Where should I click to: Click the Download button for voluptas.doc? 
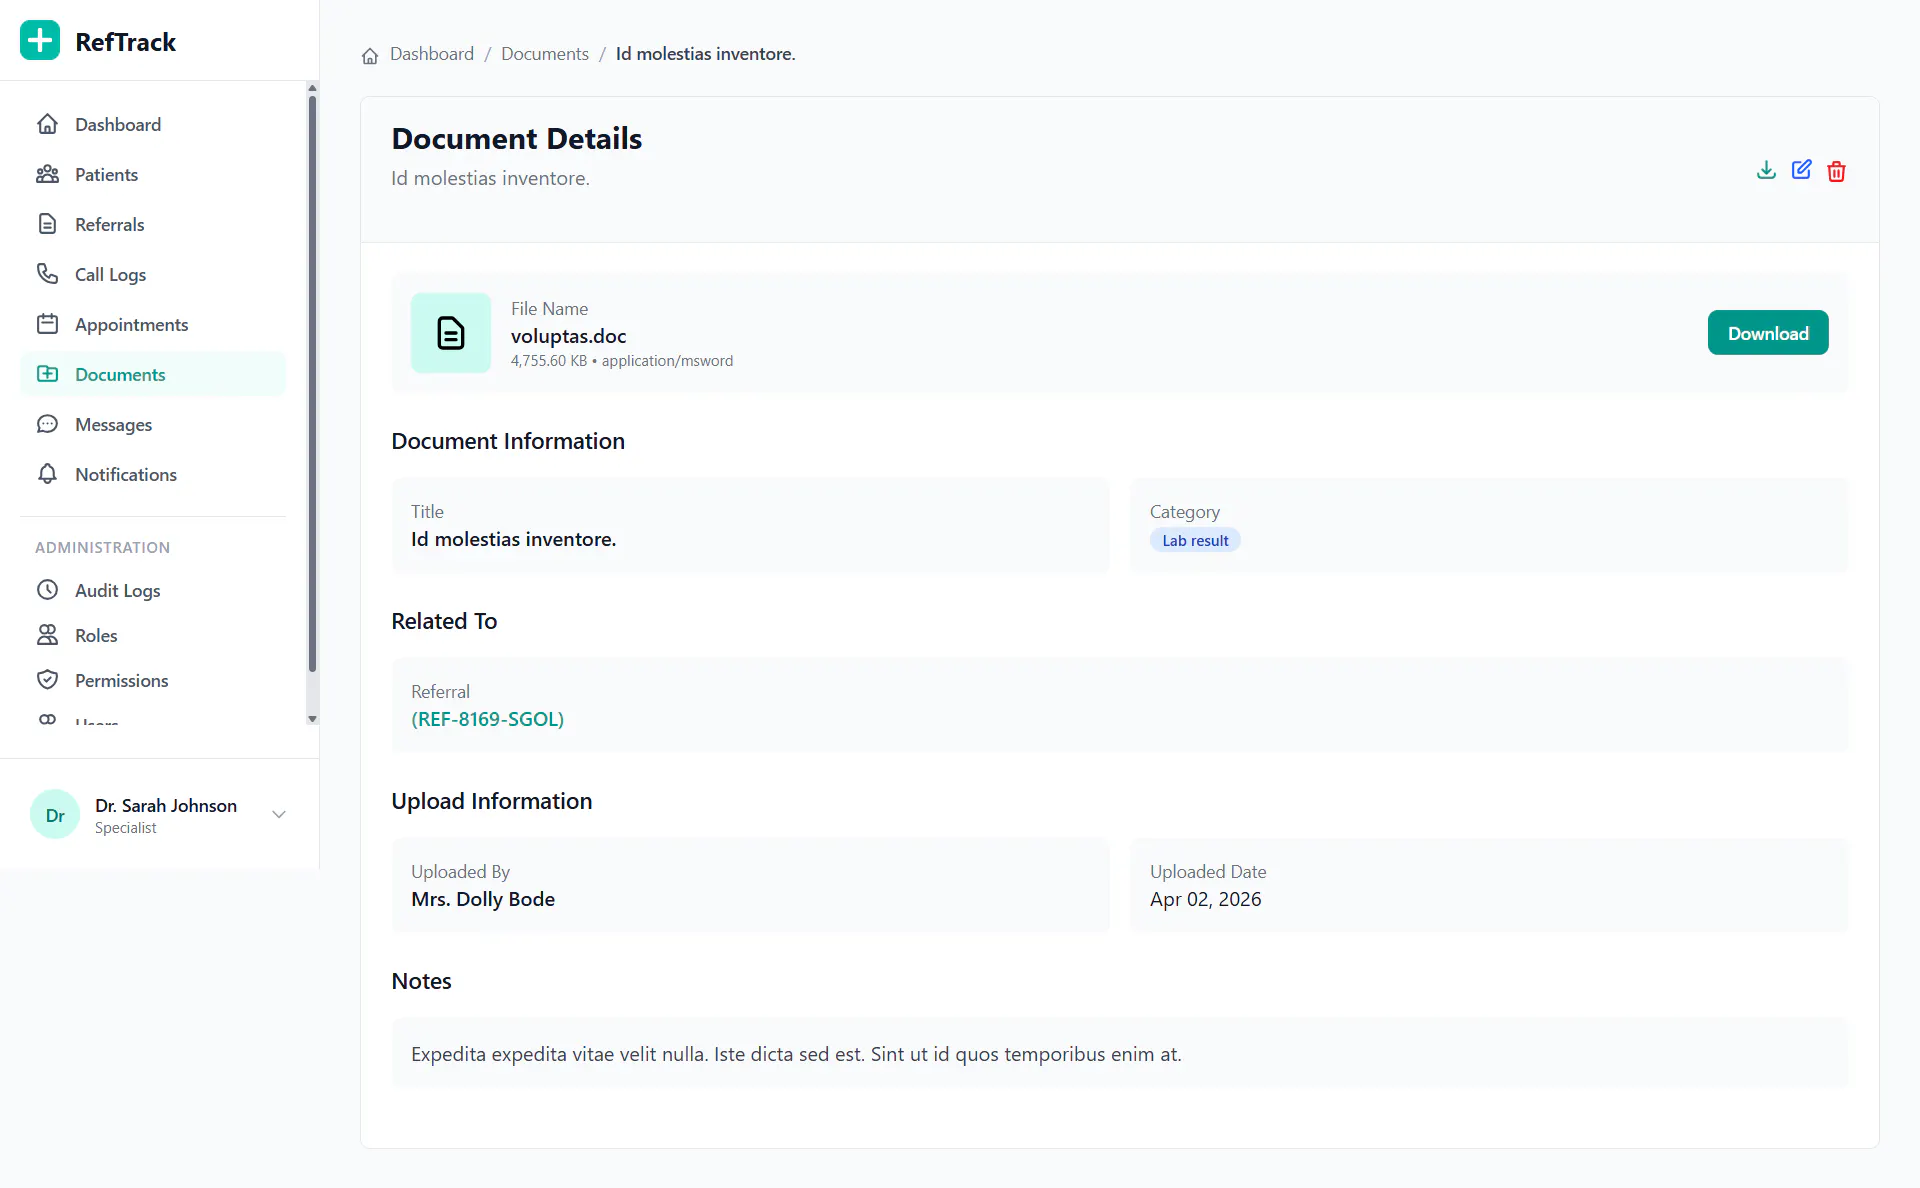tap(1768, 333)
